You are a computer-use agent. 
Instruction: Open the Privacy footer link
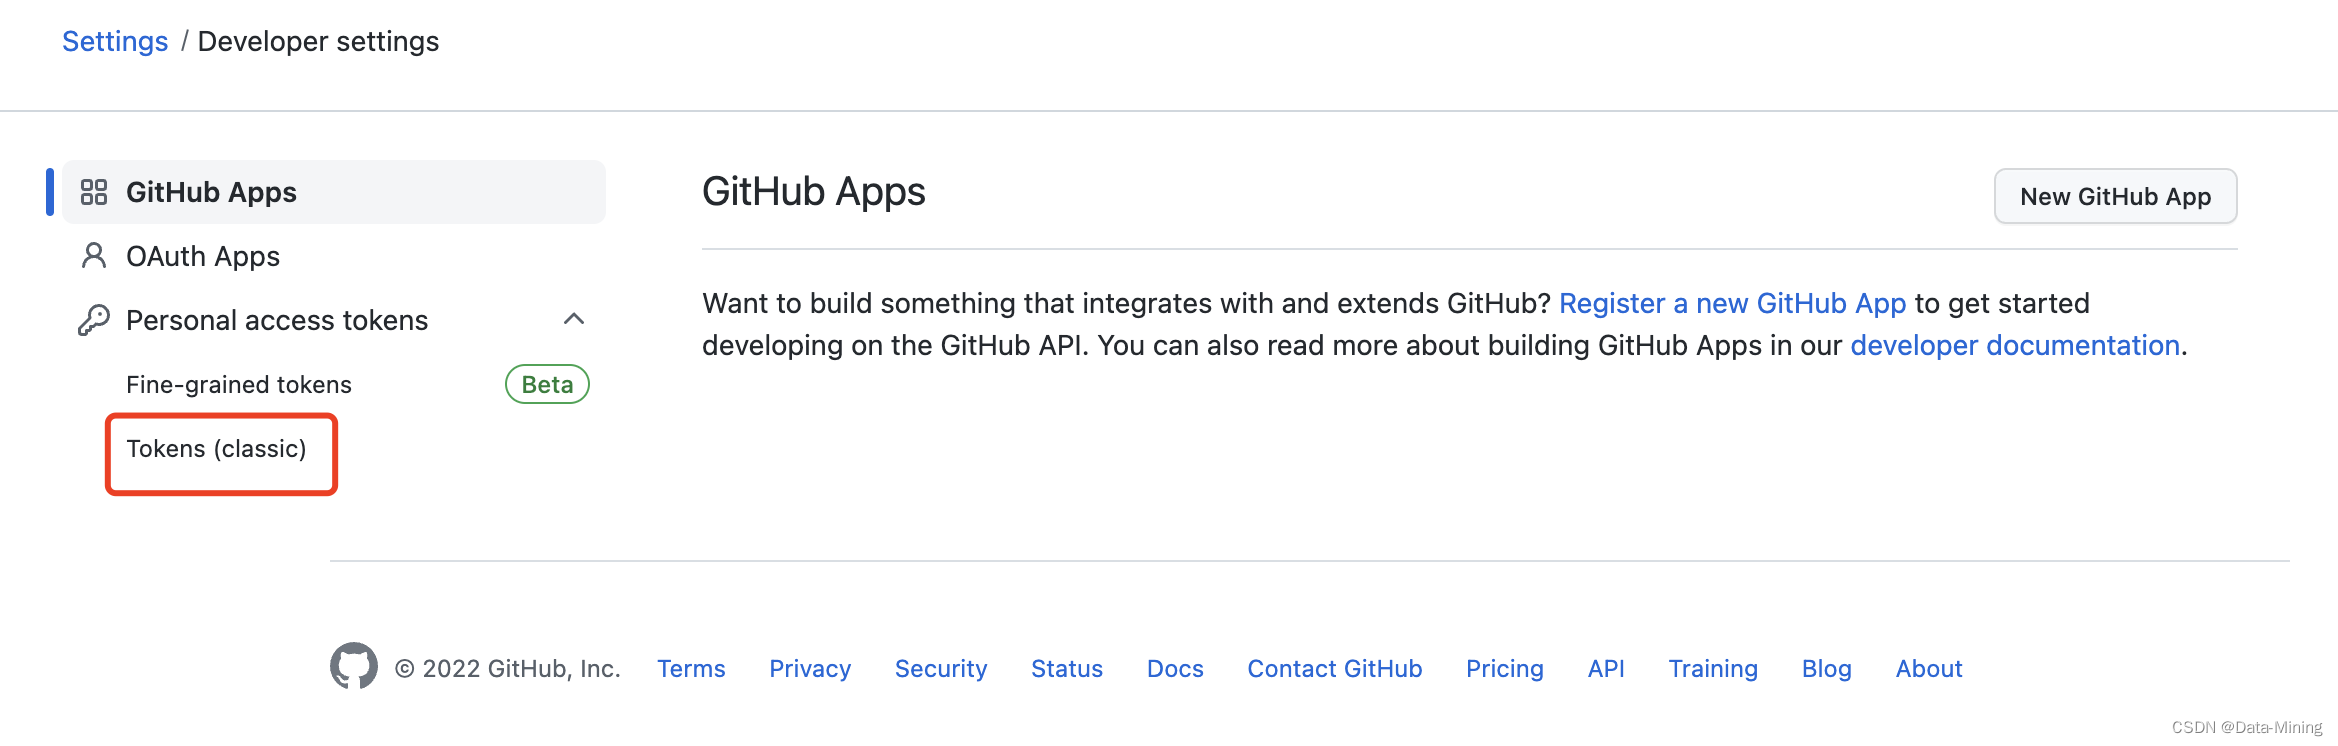pyautogui.click(x=810, y=668)
